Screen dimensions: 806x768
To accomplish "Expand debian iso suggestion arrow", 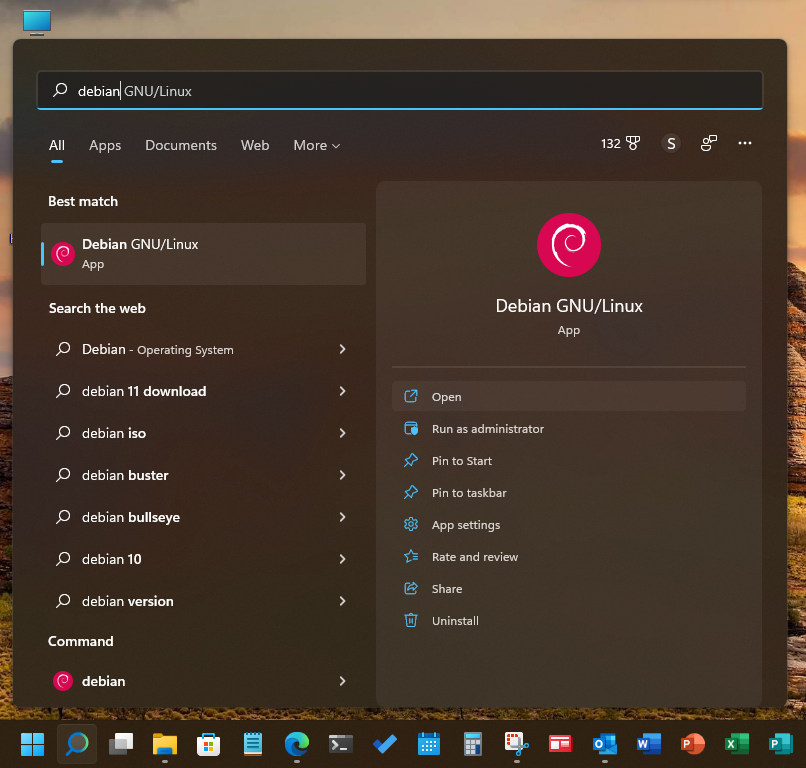I will [x=342, y=433].
